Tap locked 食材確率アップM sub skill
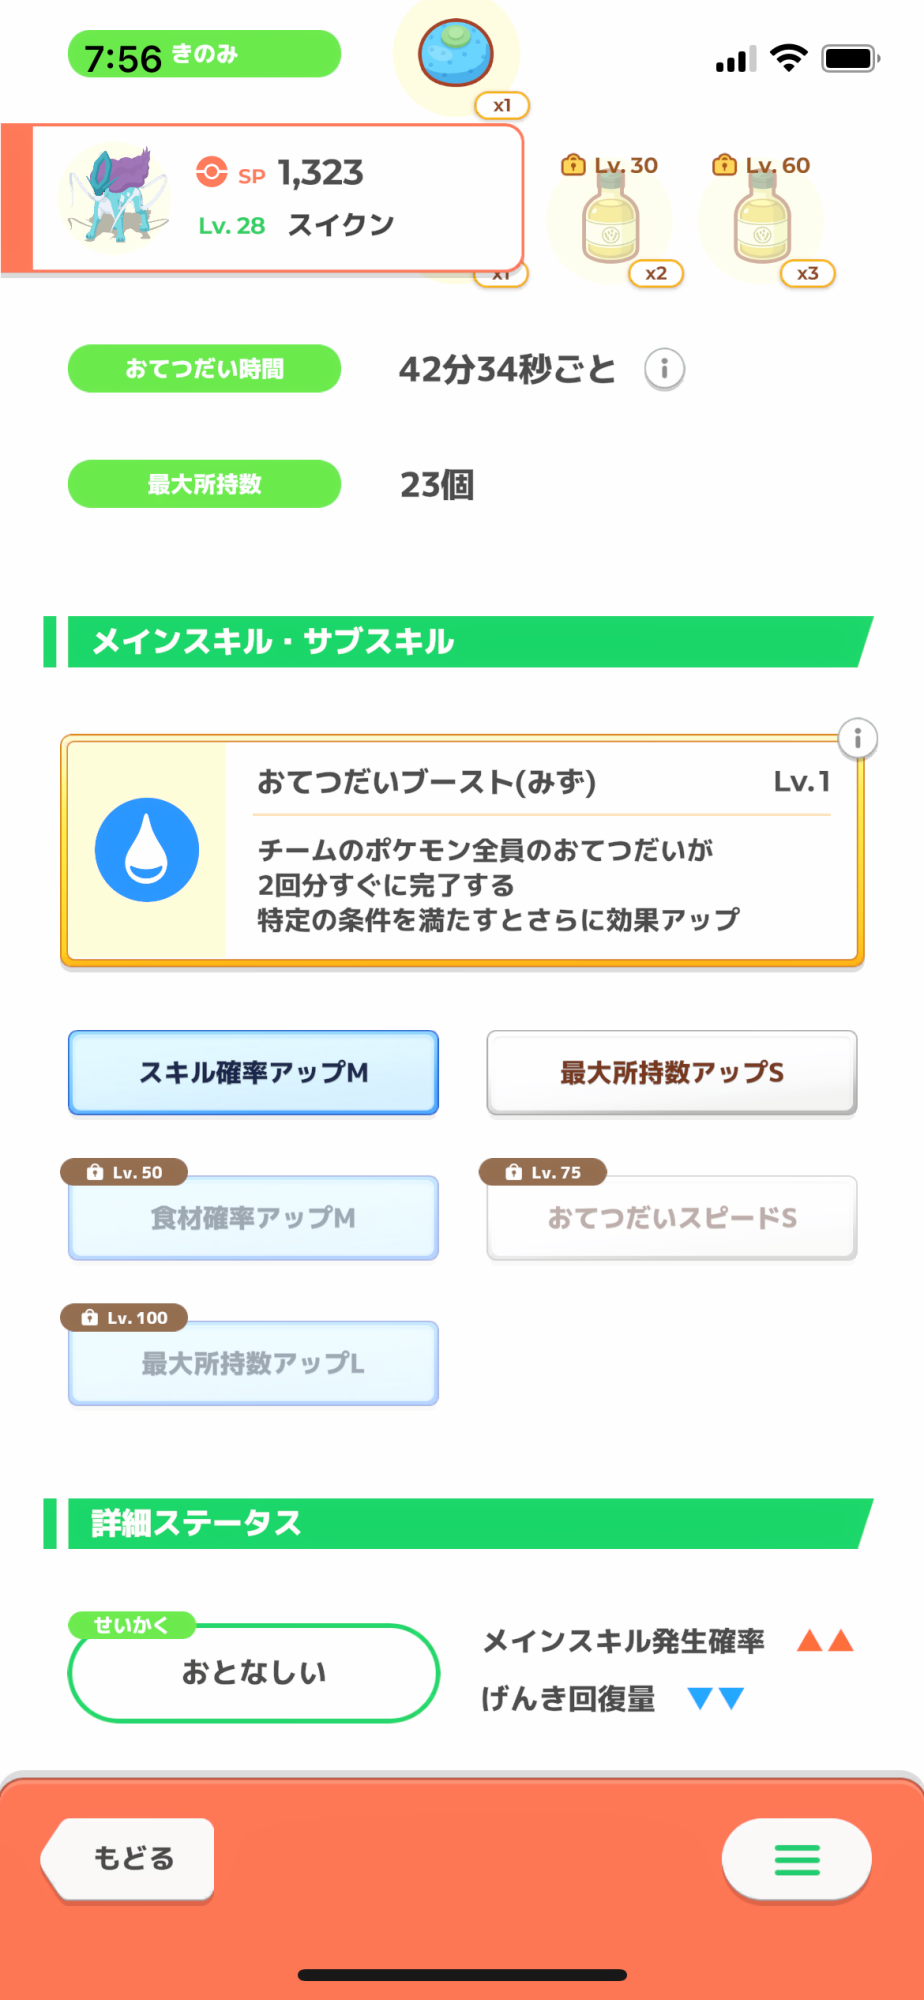 click(253, 1217)
